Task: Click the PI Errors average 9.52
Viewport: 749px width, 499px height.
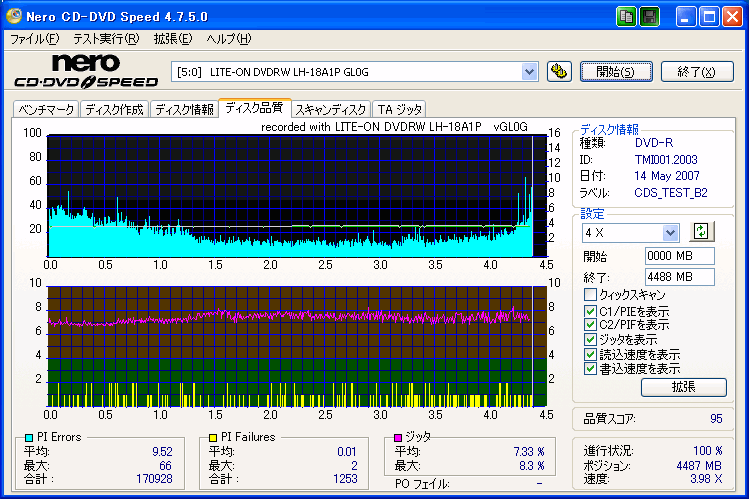Action: point(162,452)
